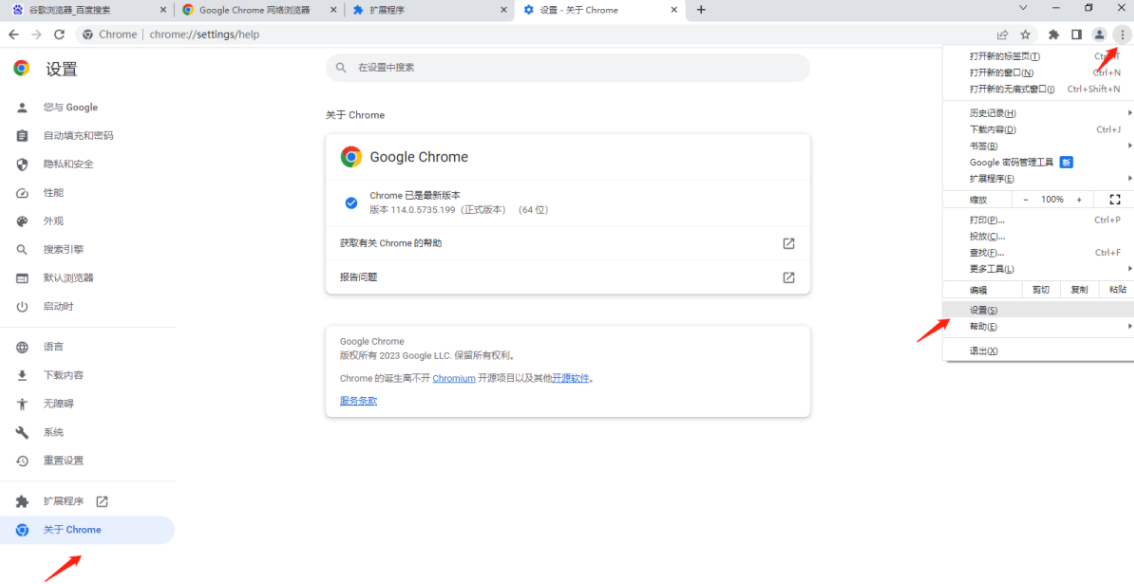The width and height of the screenshot is (1134, 584).
Task: Open the profile avatar icon
Action: coord(1099,34)
